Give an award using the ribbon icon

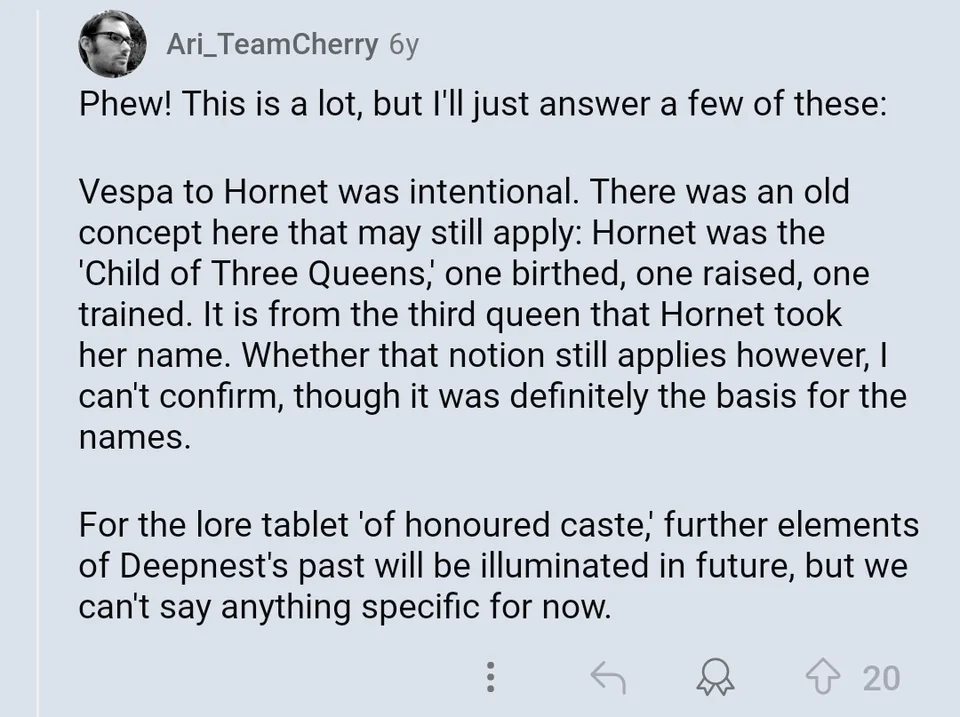click(x=716, y=677)
